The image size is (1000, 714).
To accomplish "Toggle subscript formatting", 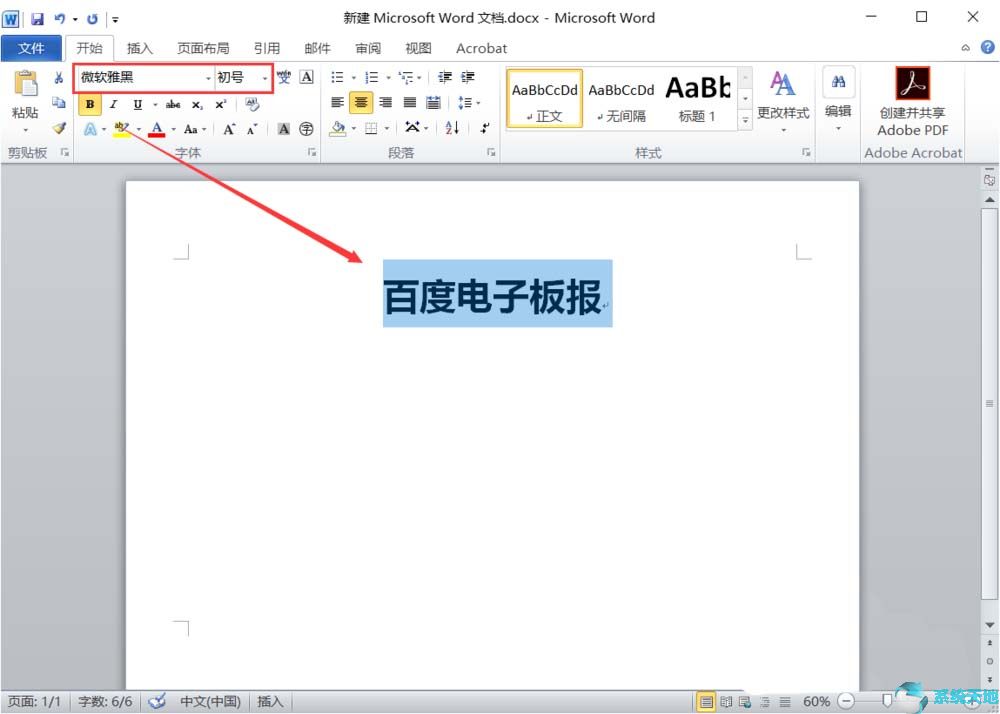I will (x=197, y=104).
